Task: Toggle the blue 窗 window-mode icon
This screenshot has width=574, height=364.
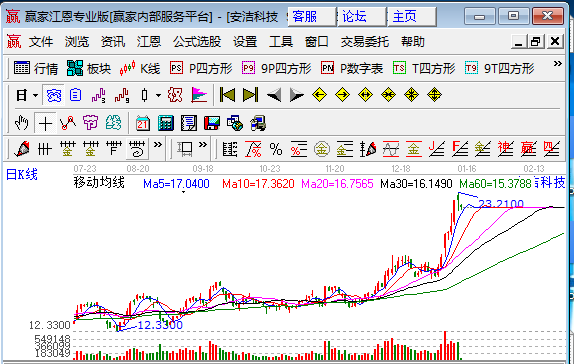Action: [x=53, y=96]
